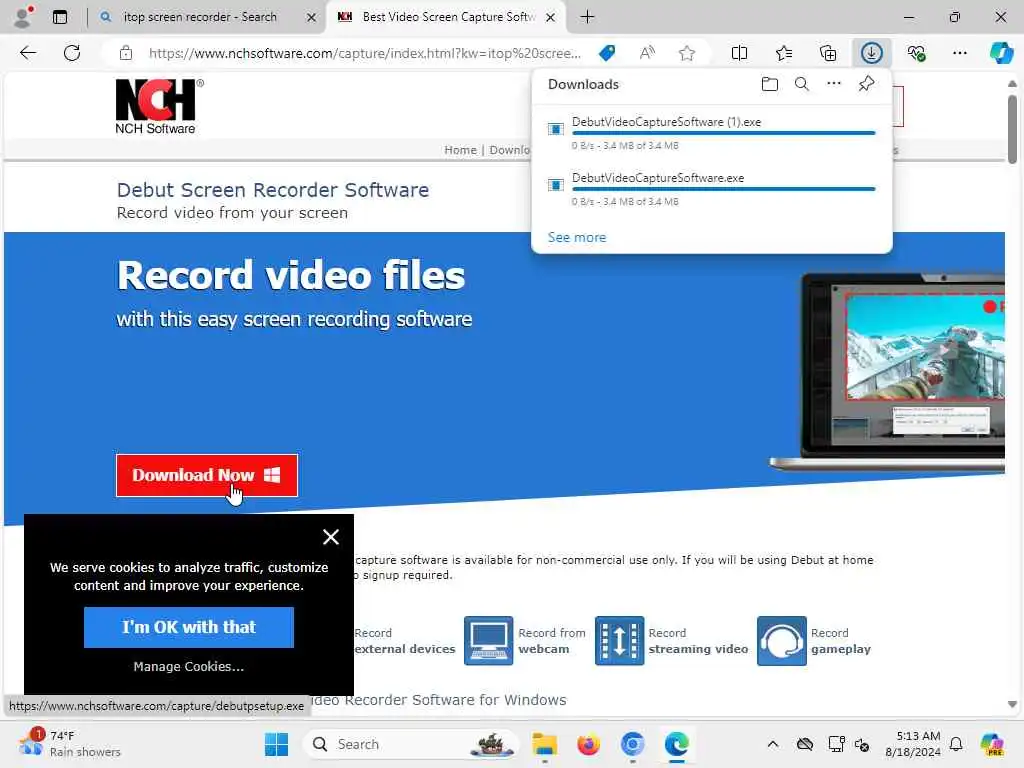The image size is (1024, 768).
Task: Close the cookie banner with X
Action: click(330, 537)
